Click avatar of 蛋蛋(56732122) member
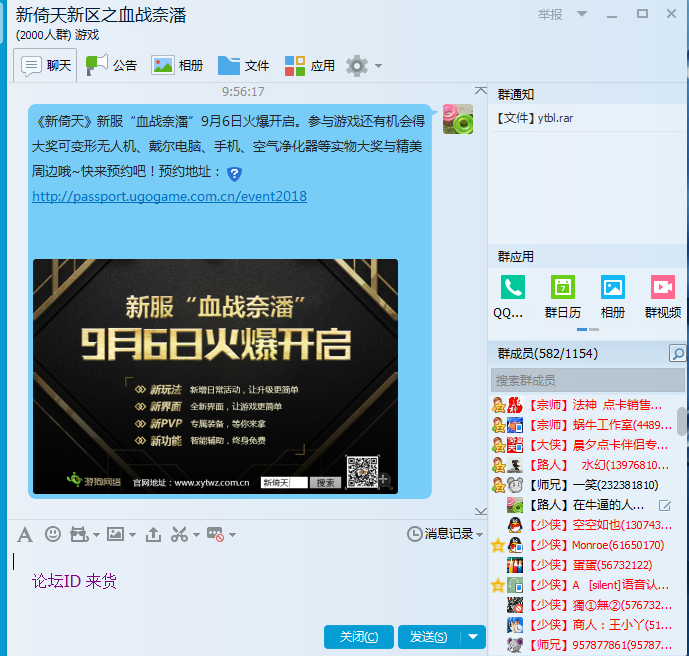 pyautogui.click(x=515, y=565)
